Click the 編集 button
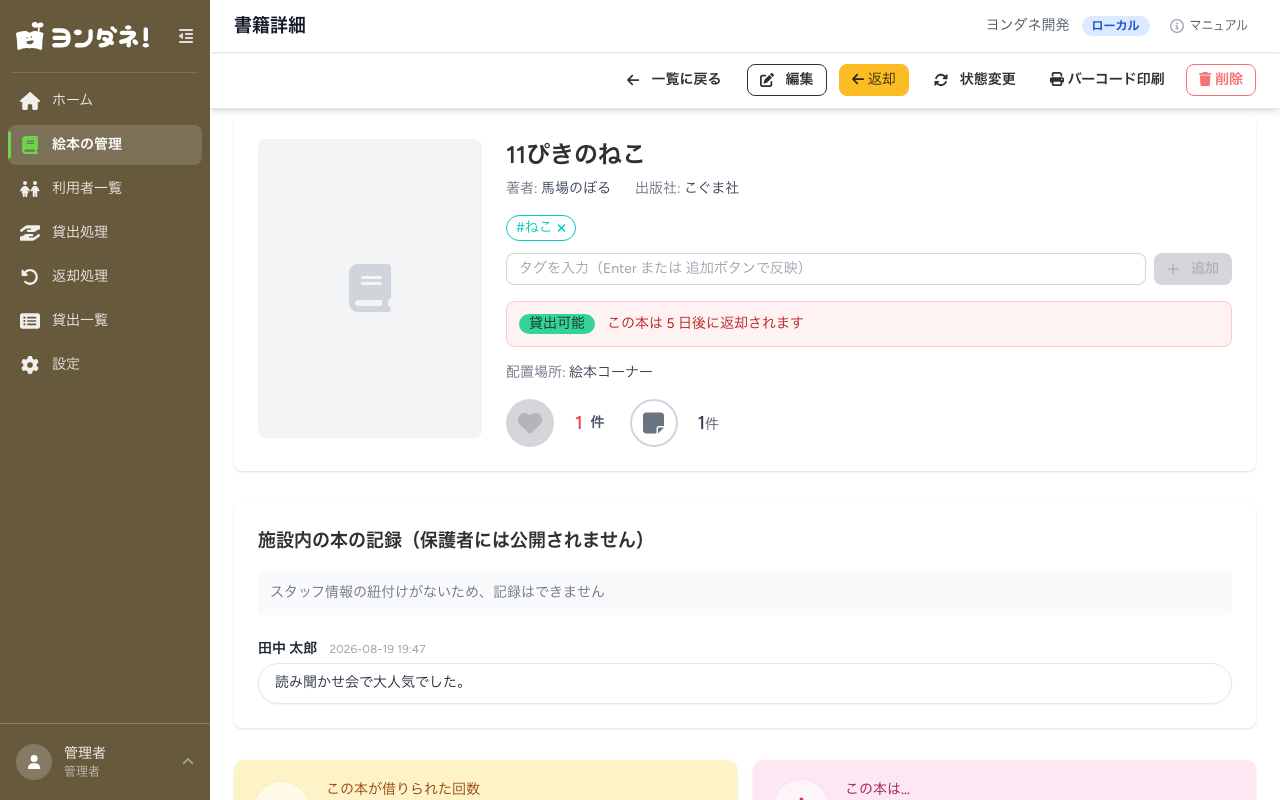This screenshot has width=1280, height=800. (787, 80)
